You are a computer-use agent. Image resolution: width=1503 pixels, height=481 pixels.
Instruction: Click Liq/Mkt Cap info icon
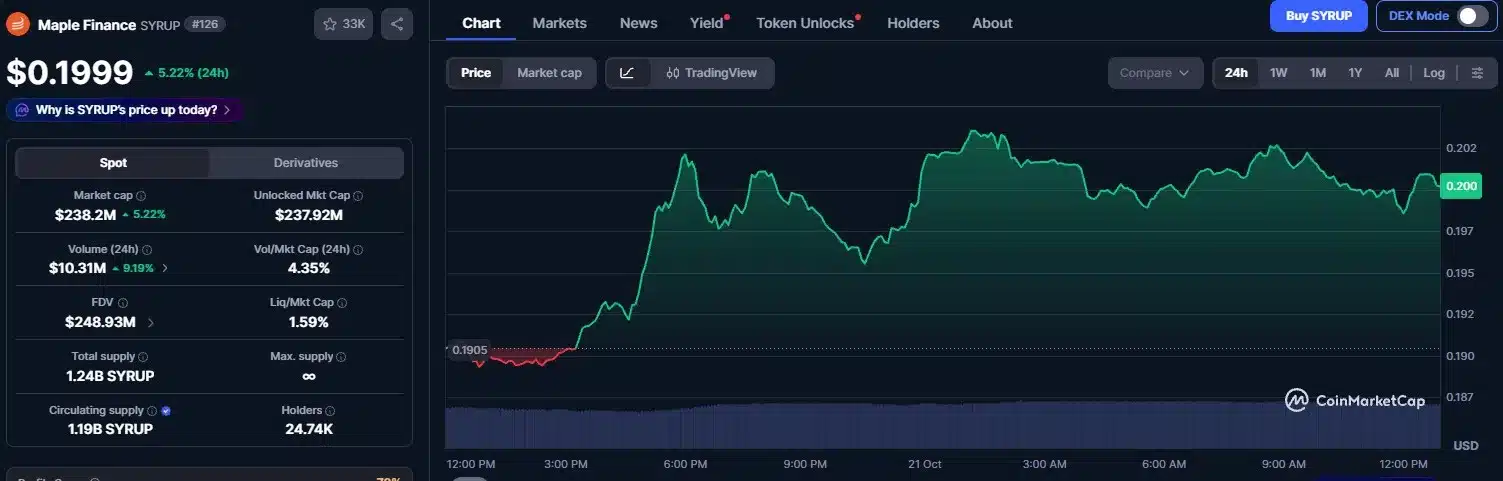coord(344,303)
